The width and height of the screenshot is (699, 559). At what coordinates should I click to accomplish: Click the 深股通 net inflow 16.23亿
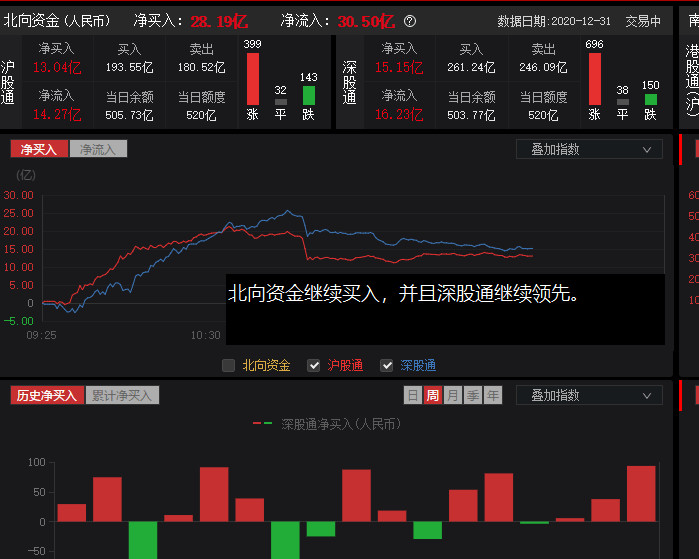pyautogui.click(x=399, y=115)
